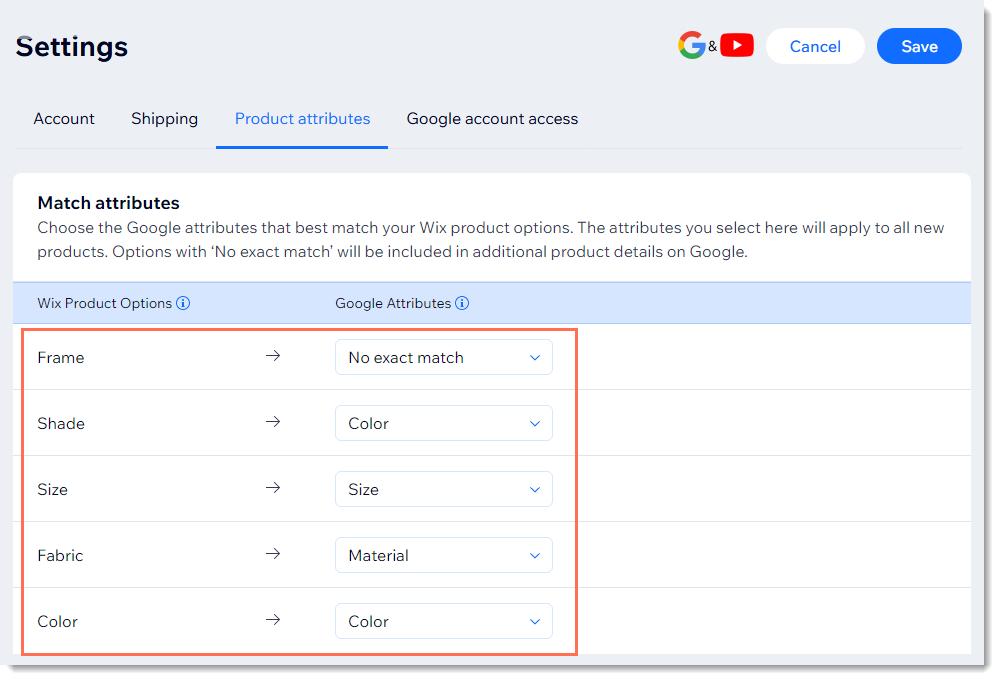Click the arrow icon in Size row
999x680 pixels.
coord(273,488)
